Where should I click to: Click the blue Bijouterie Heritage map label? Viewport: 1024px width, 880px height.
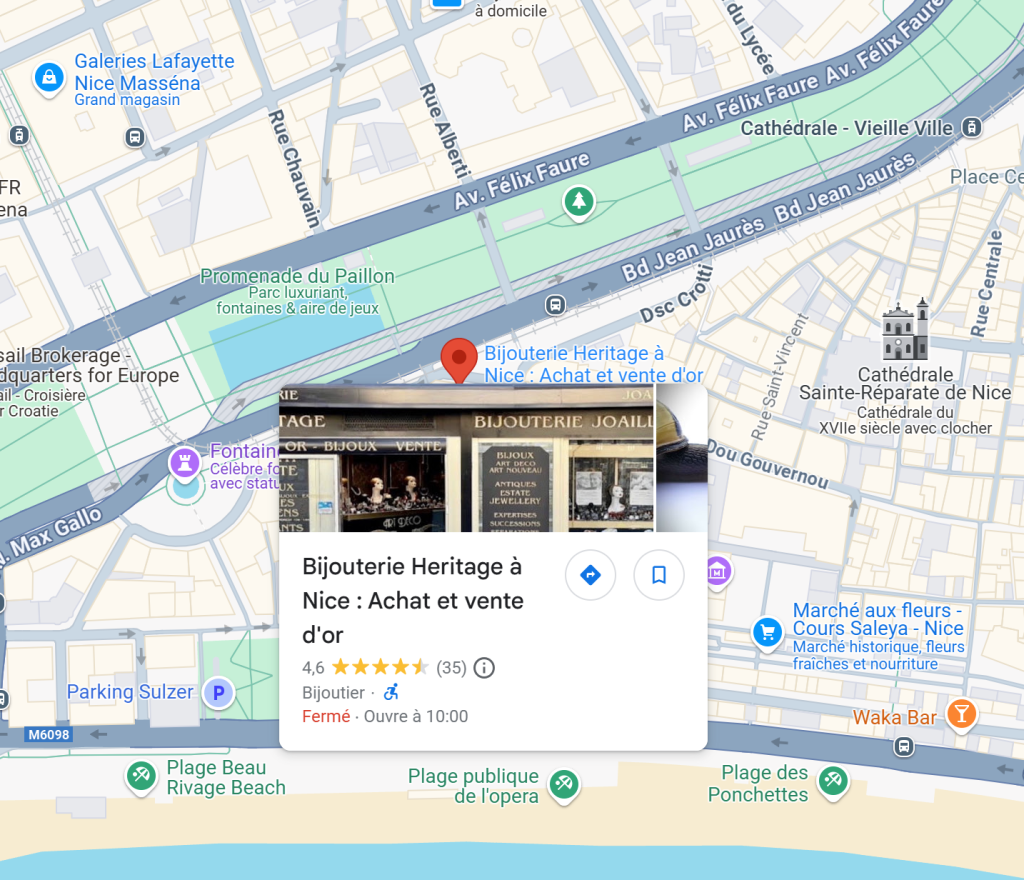click(x=593, y=364)
